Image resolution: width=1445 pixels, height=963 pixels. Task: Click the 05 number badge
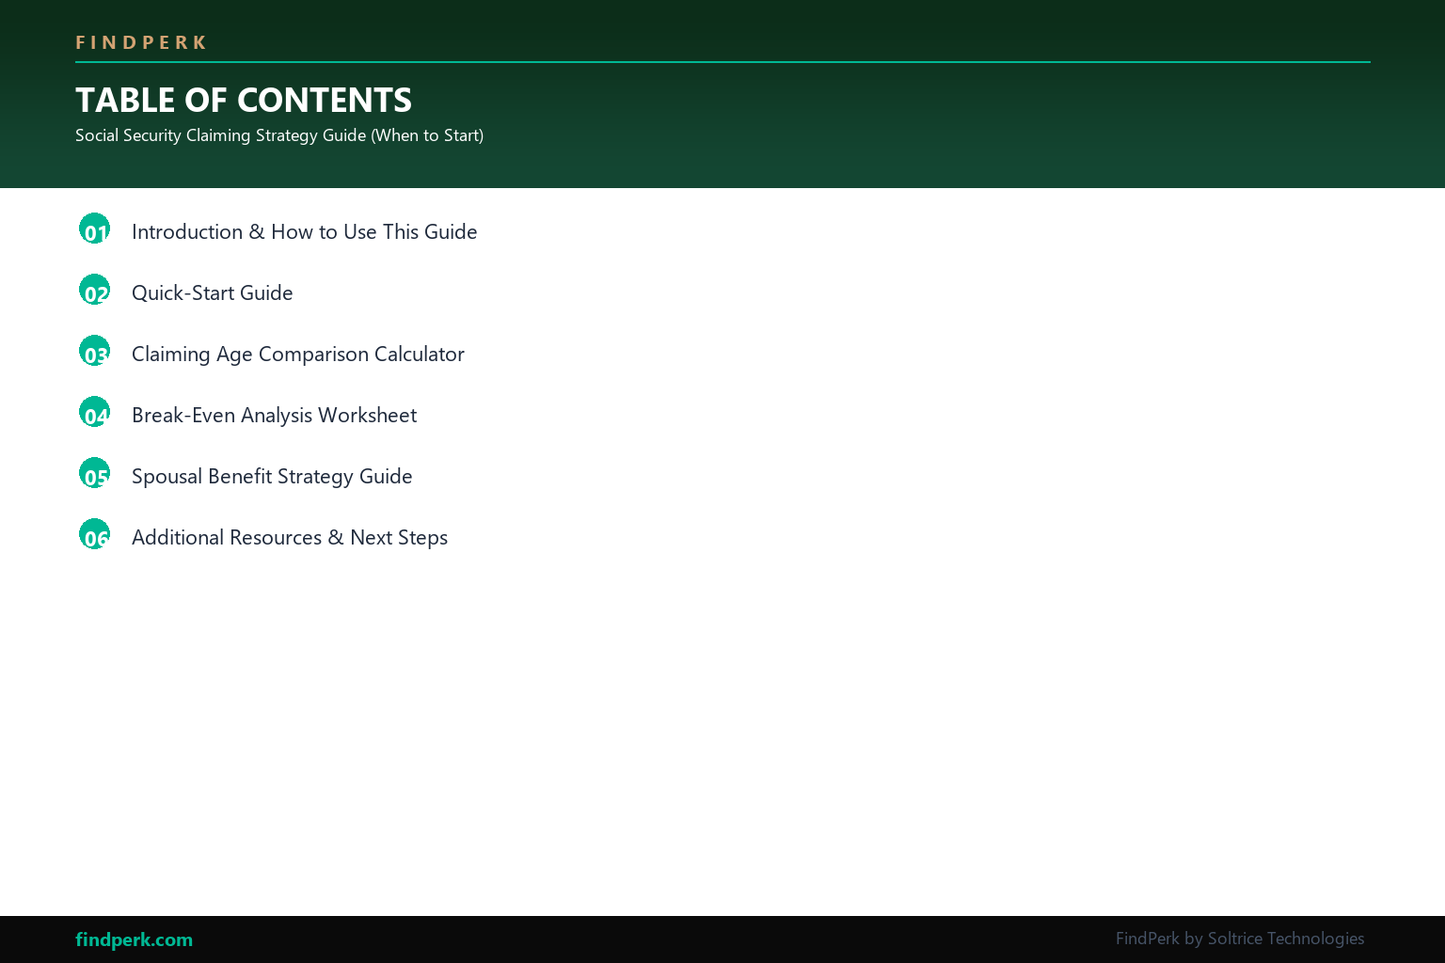pyautogui.click(x=95, y=473)
